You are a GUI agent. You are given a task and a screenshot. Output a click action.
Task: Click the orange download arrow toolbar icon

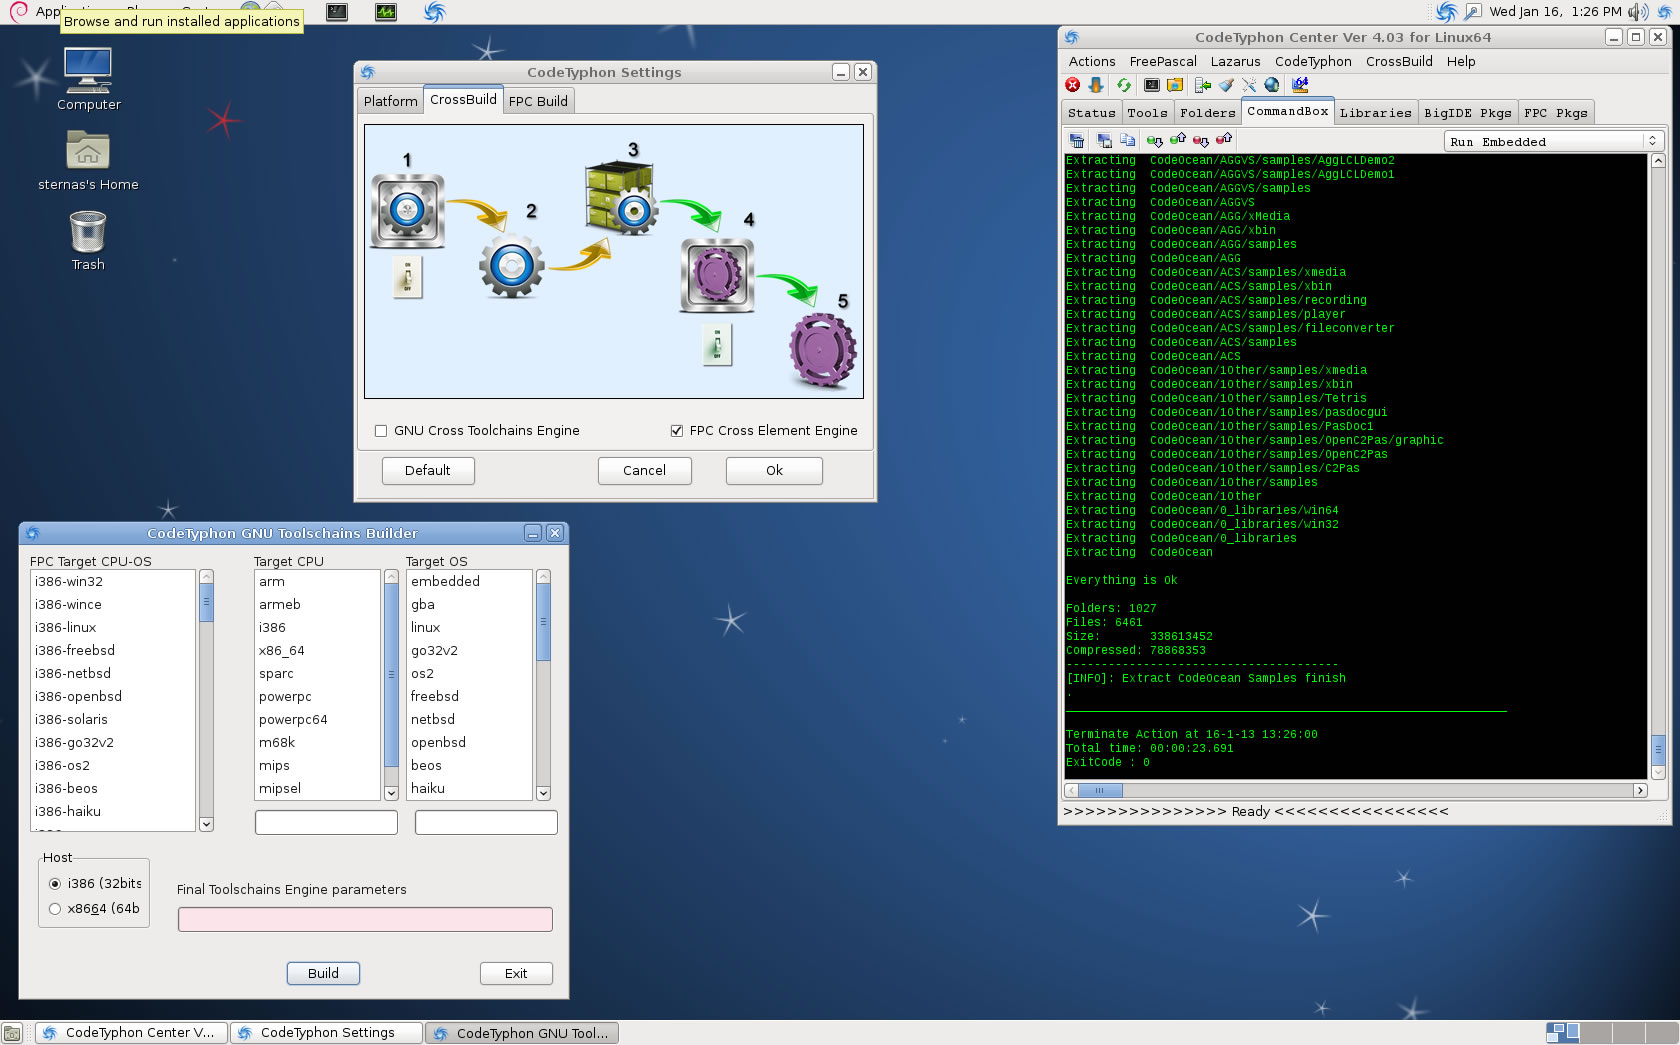(x=1096, y=85)
